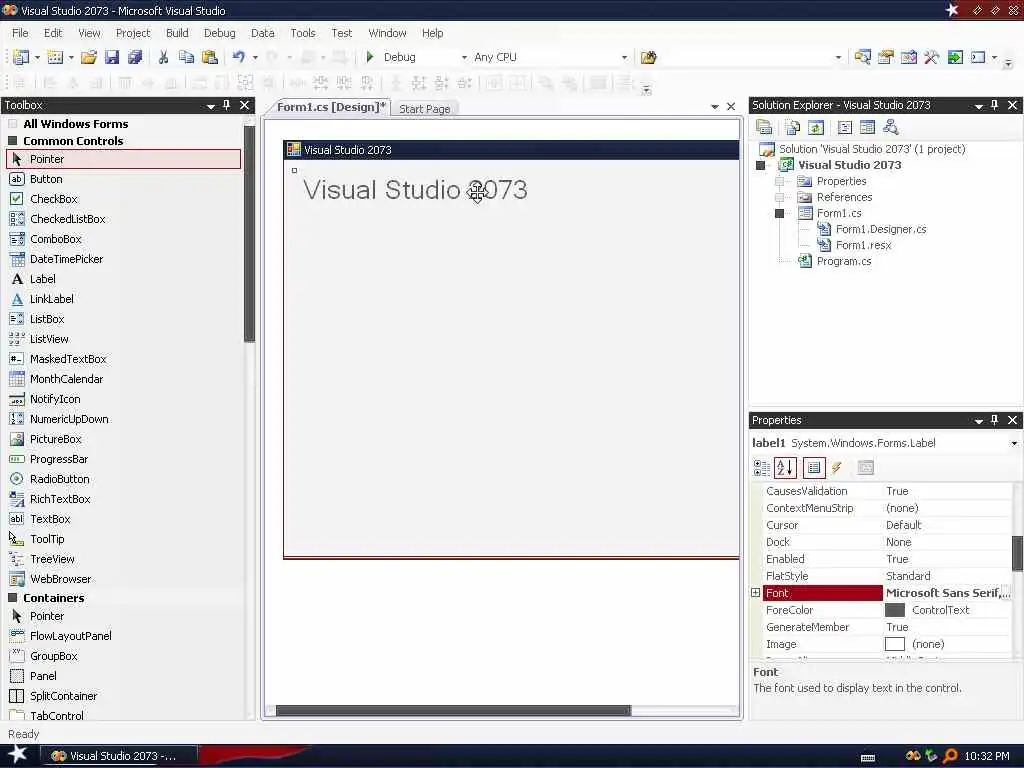Image resolution: width=1024 pixels, height=768 pixels.
Task: Cut selection using the scissors icon
Action: 163,57
